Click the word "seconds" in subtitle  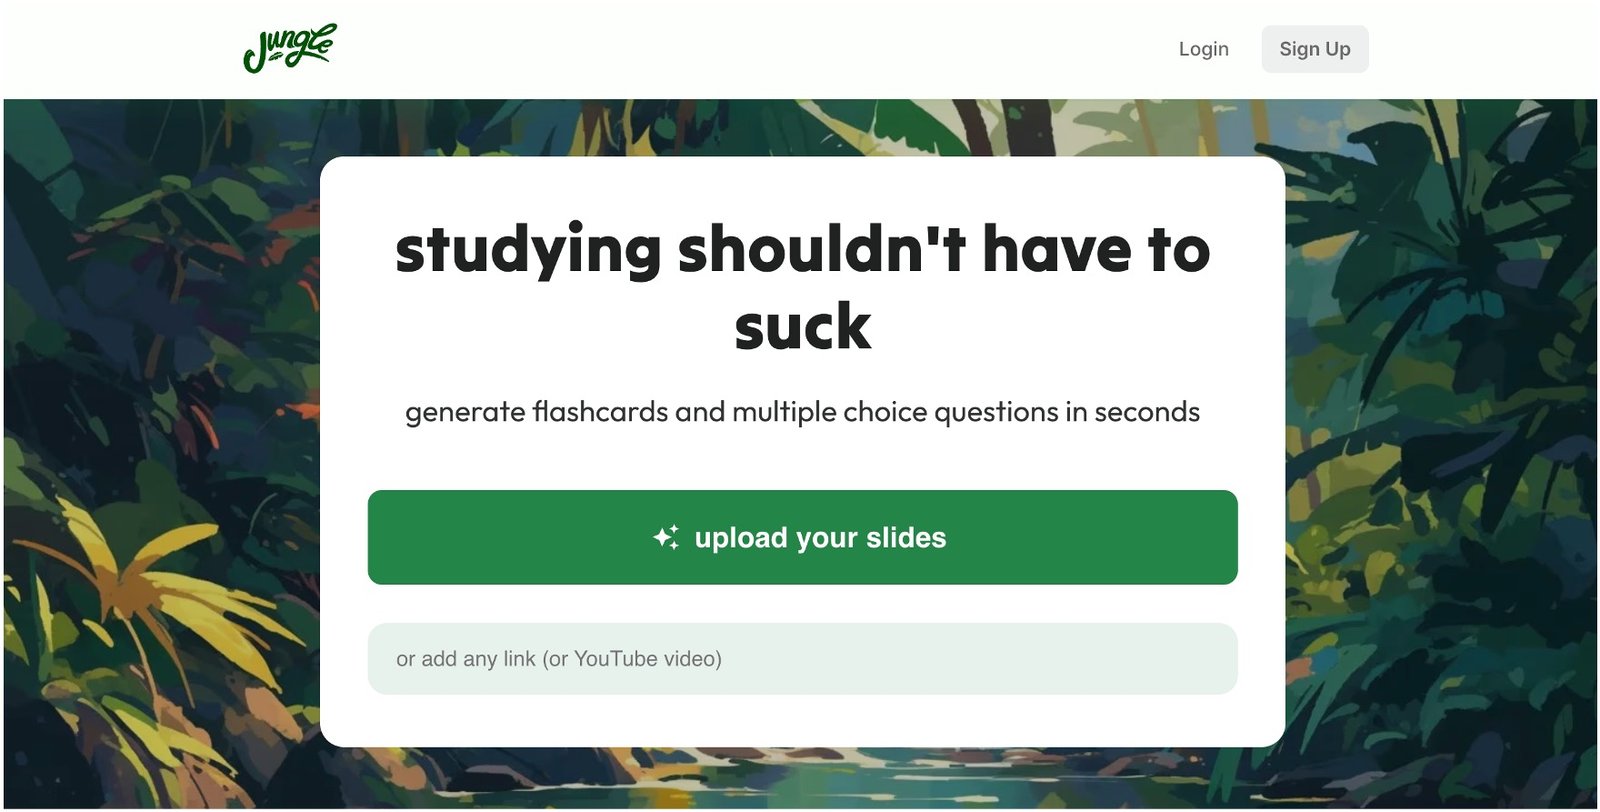(1146, 412)
